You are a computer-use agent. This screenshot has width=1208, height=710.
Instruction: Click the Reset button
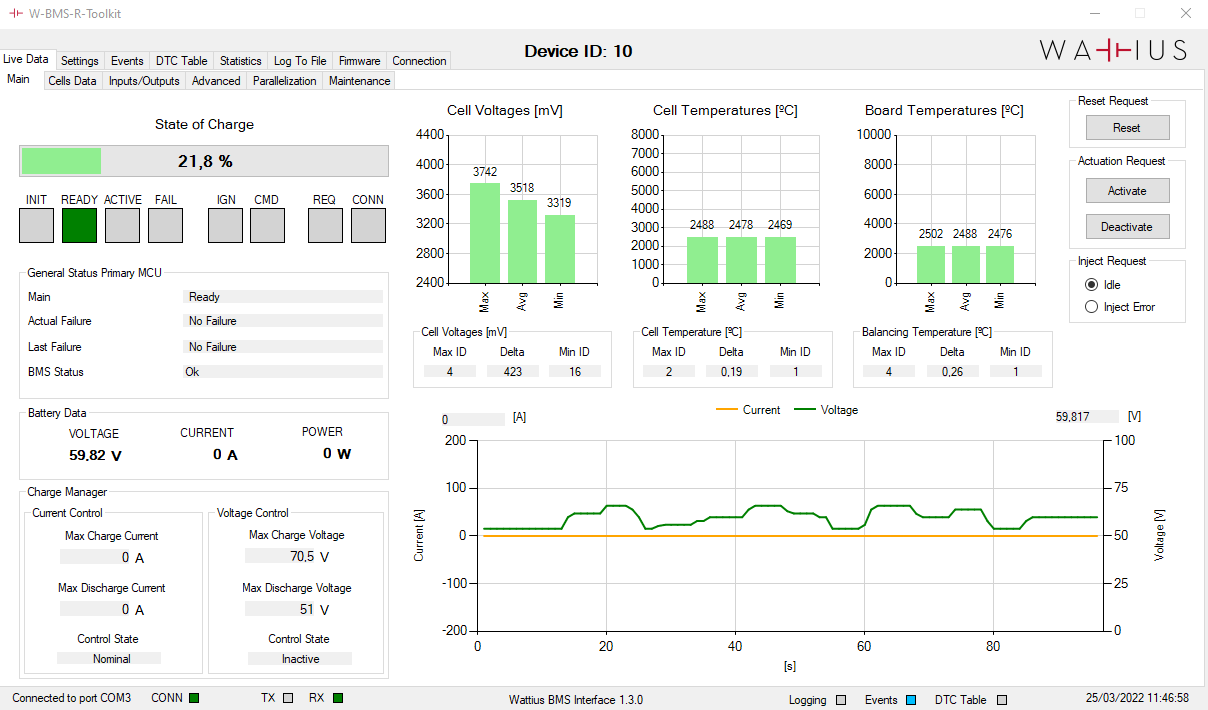1127,128
